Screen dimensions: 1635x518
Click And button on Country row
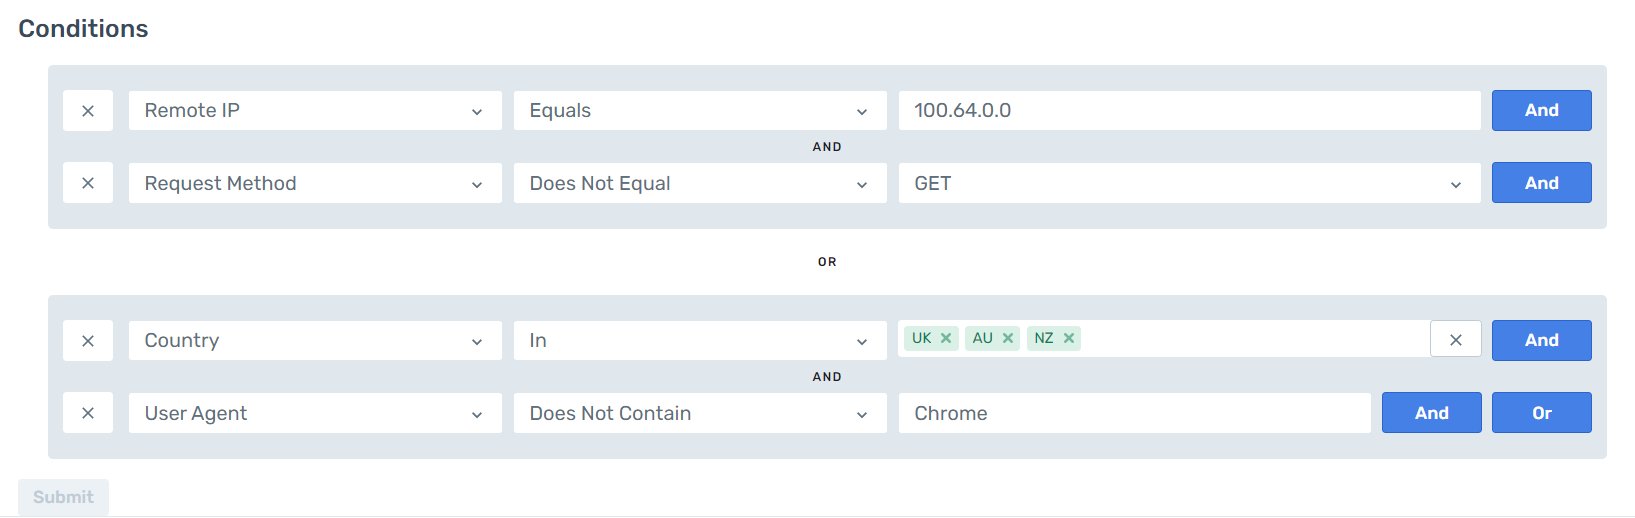tap(1541, 340)
